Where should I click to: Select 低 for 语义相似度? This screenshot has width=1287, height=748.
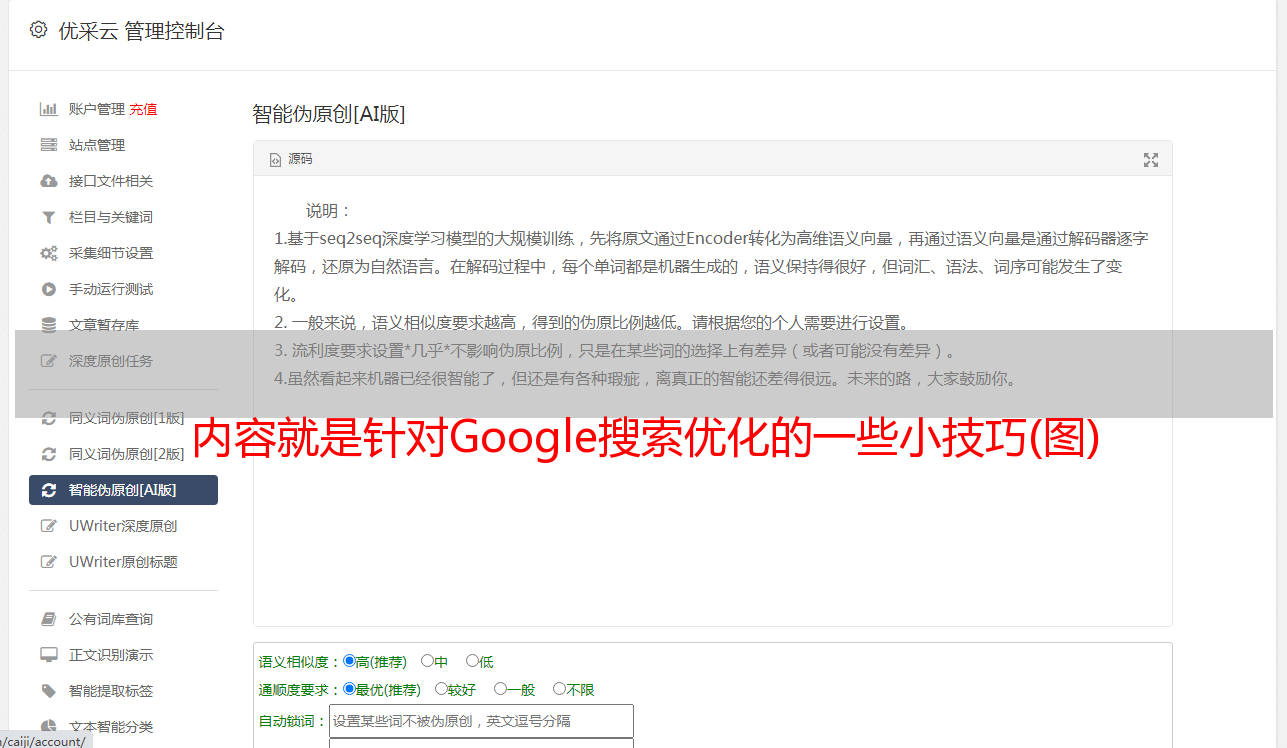tap(472, 661)
